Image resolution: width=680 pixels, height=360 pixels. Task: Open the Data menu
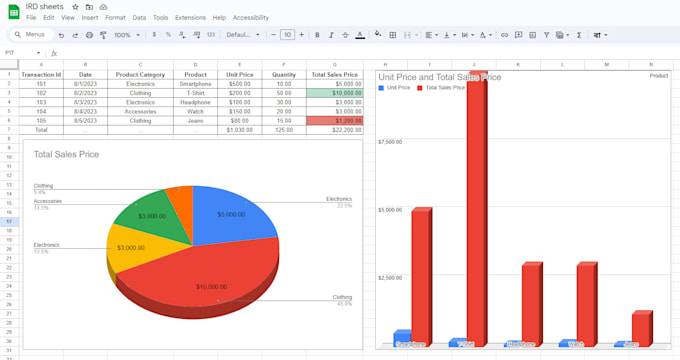click(139, 18)
